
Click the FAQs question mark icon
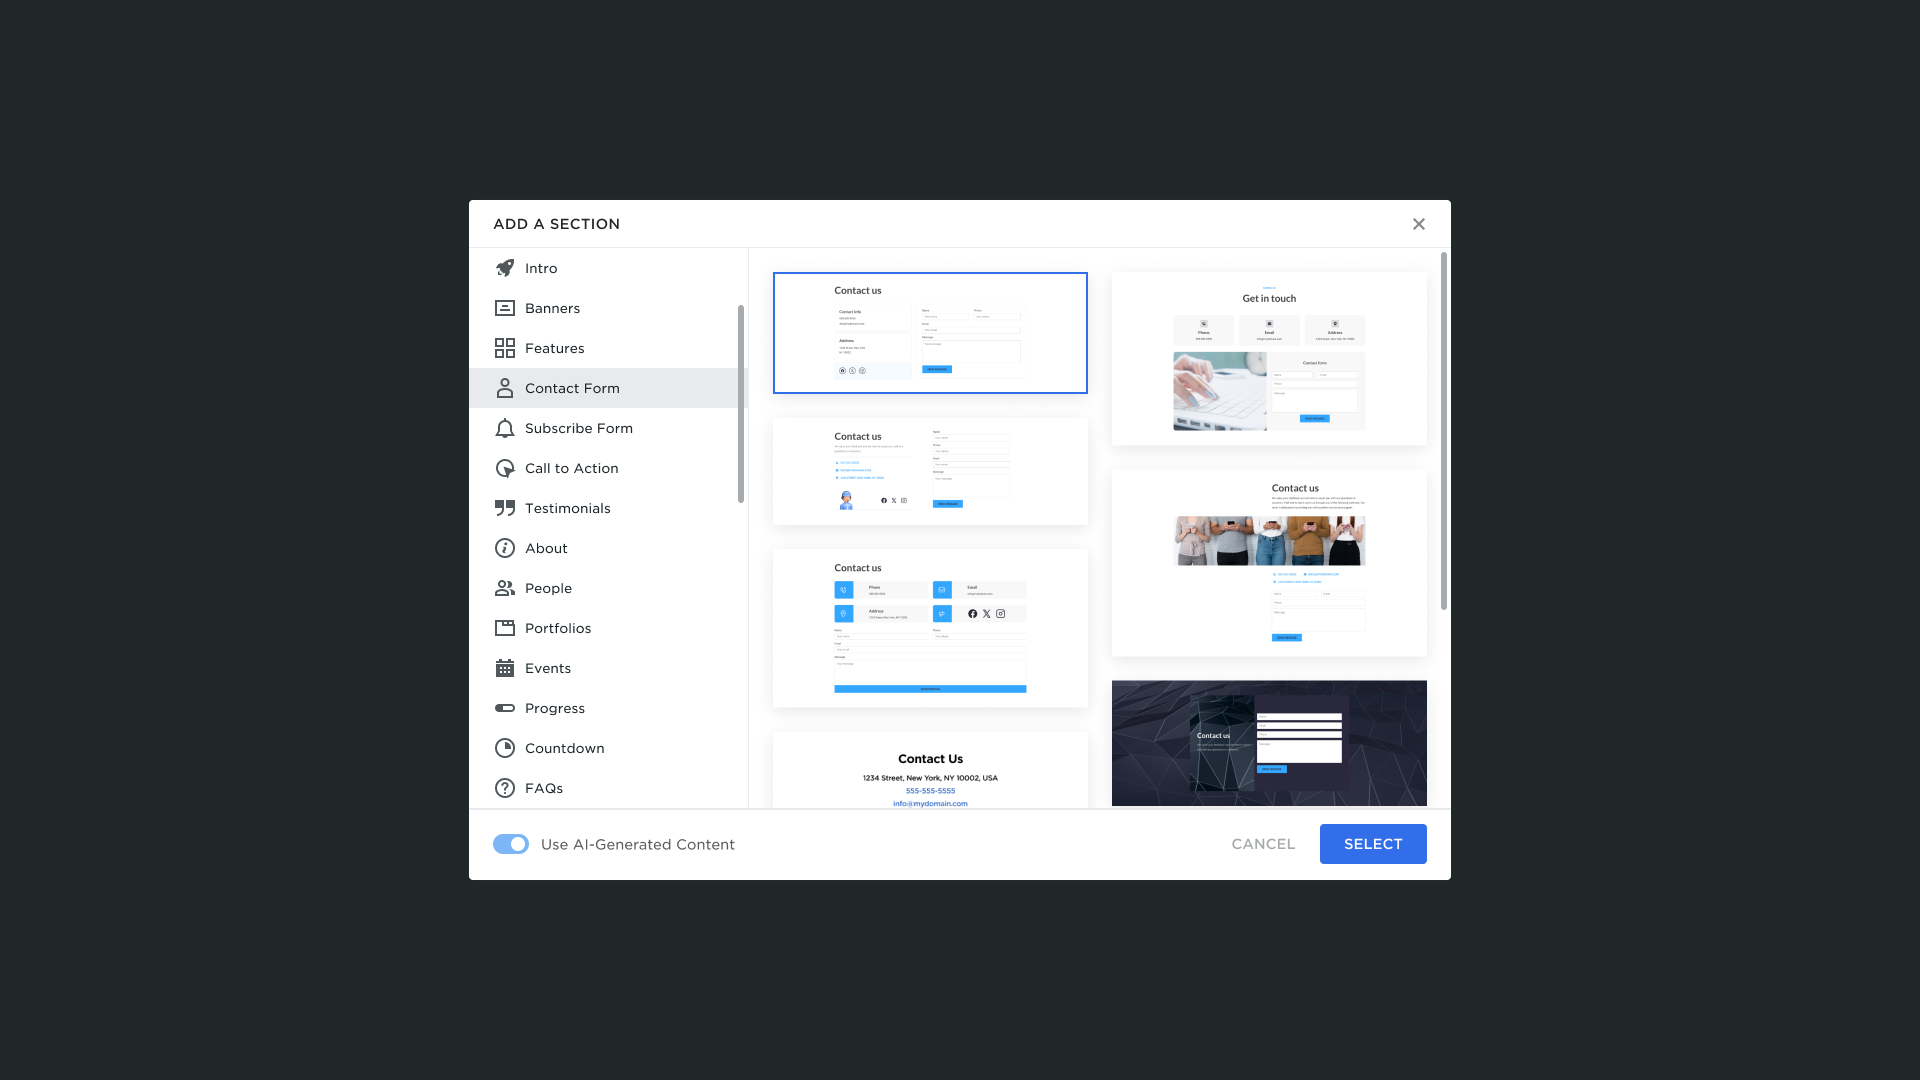tap(505, 788)
